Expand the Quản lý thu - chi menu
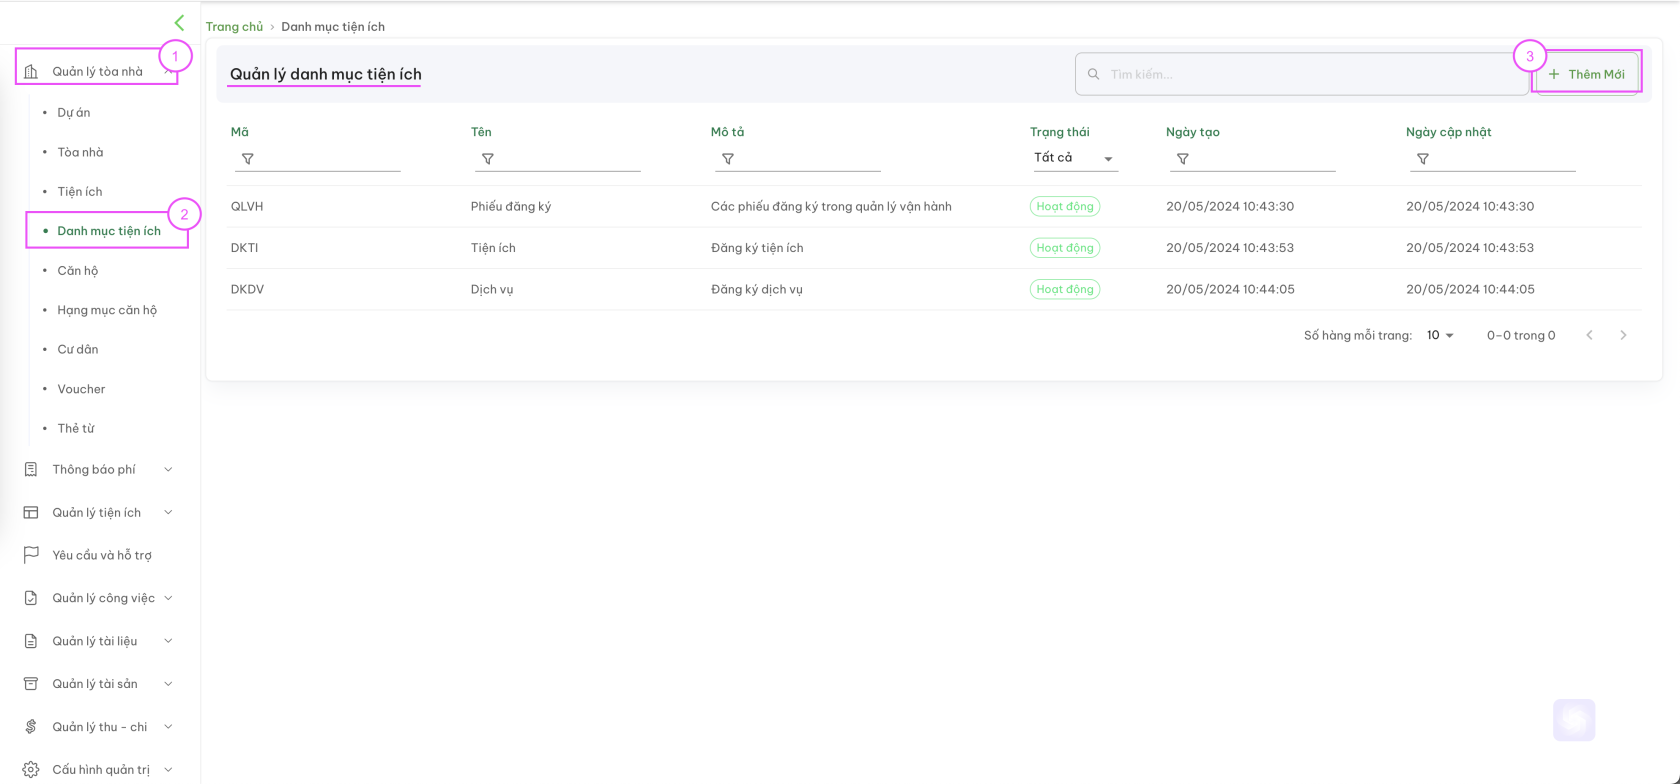Viewport: 1680px width, 784px height. pos(168,727)
